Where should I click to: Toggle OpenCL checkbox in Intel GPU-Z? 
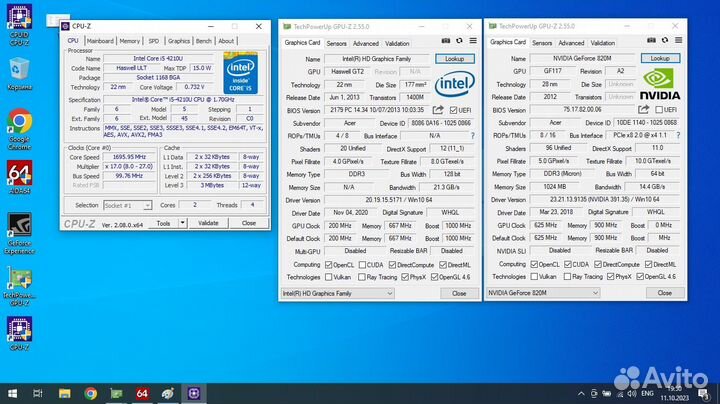point(328,265)
